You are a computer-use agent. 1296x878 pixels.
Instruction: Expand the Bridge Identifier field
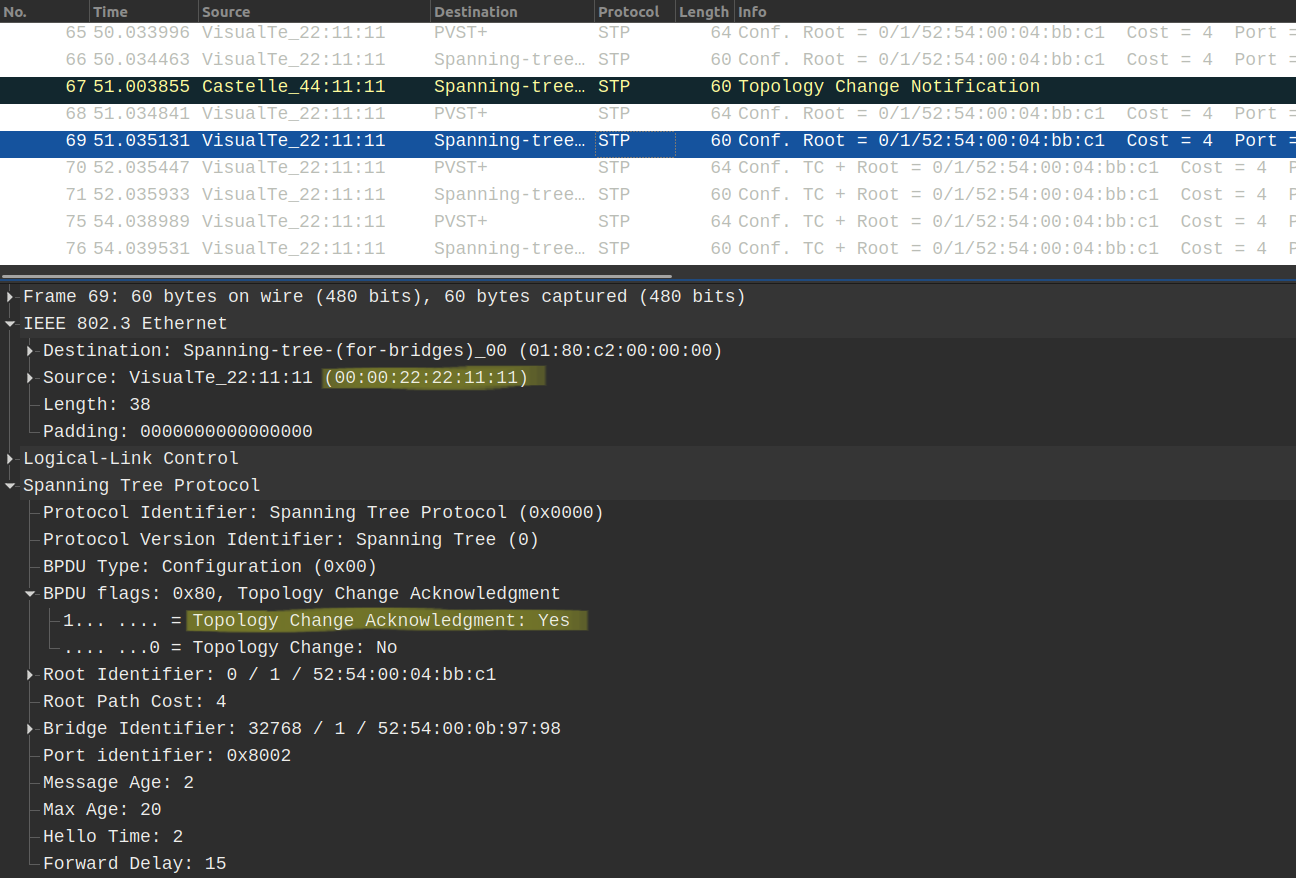[x=31, y=729]
